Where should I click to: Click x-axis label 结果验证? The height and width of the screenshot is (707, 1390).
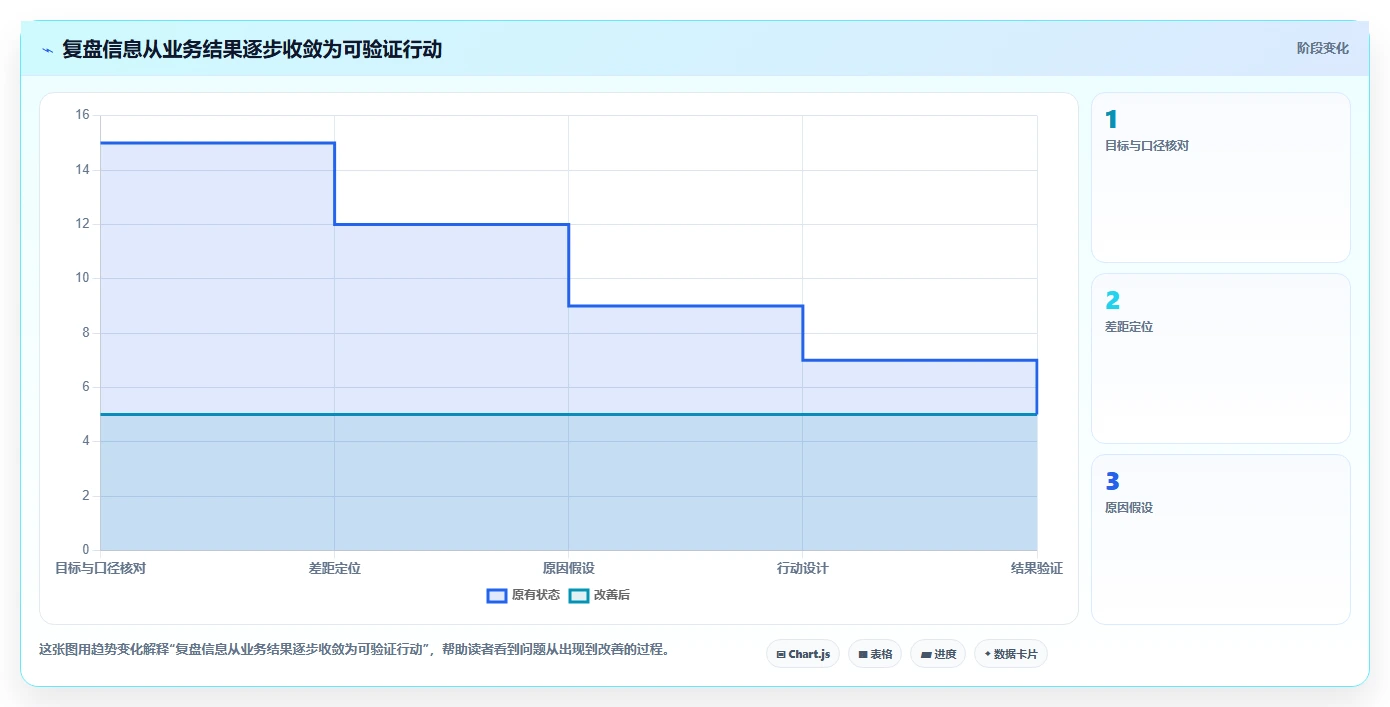[x=1037, y=568]
